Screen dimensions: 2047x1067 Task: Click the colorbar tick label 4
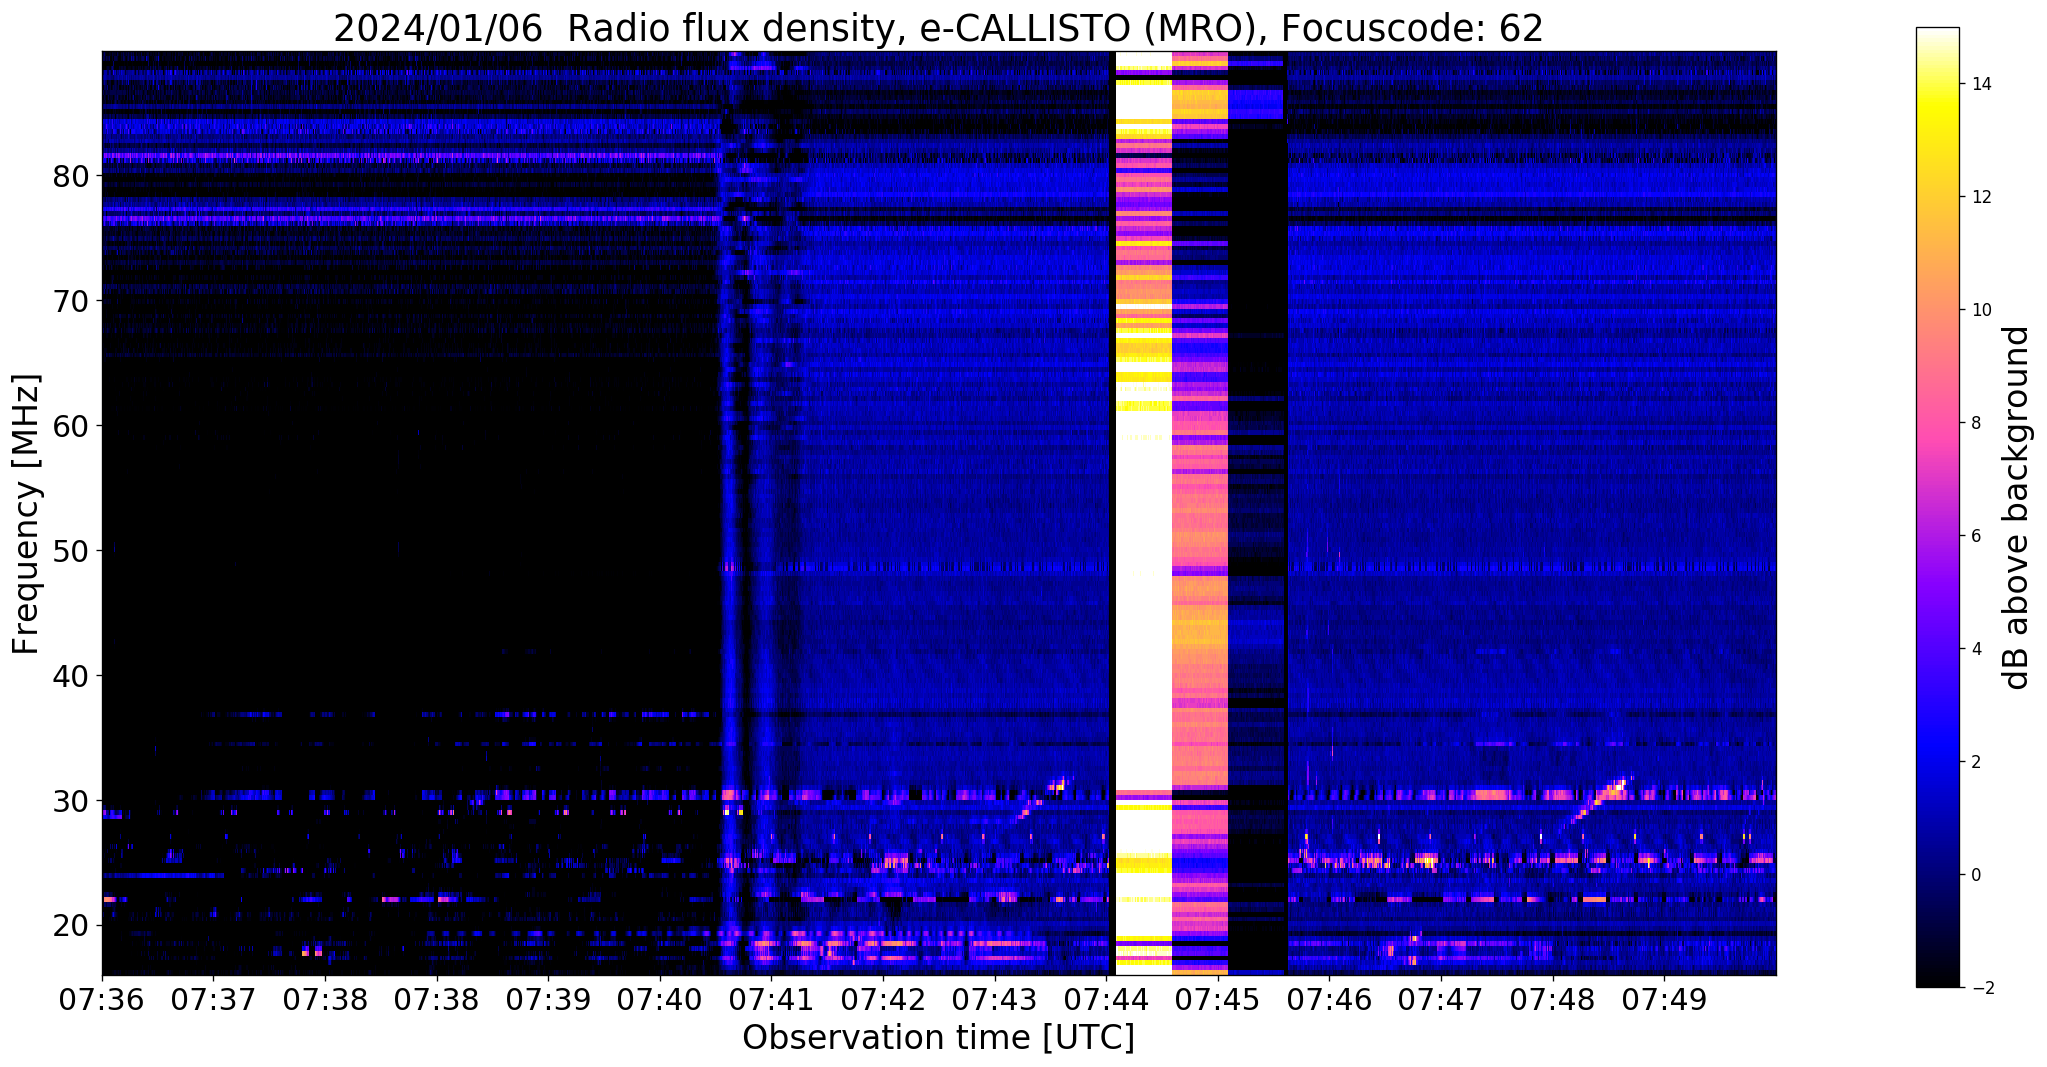point(1975,649)
